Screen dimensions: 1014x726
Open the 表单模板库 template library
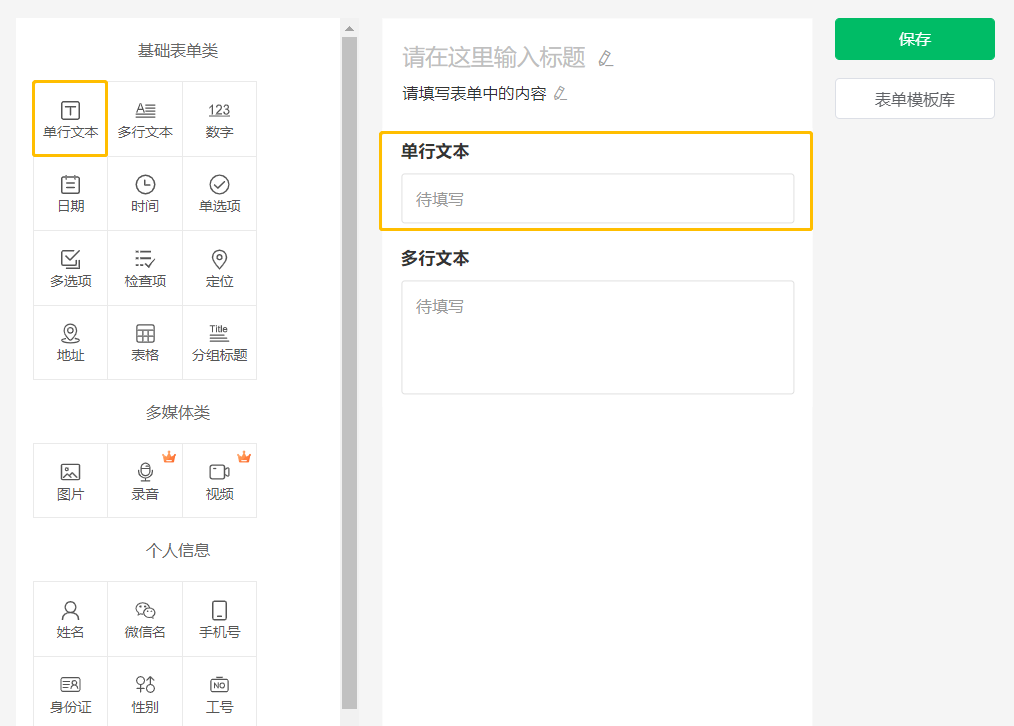914,99
